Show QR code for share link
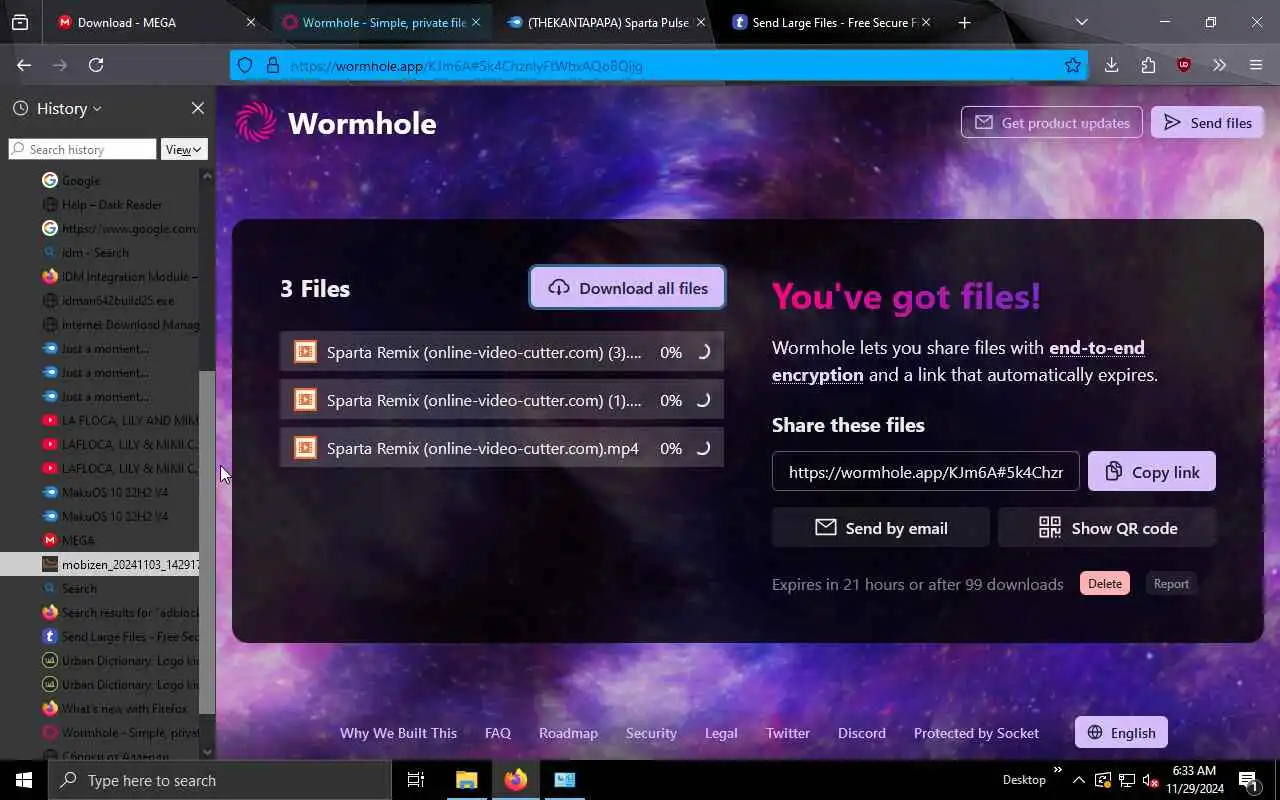Screen dimensions: 1280x800 click(1107, 528)
